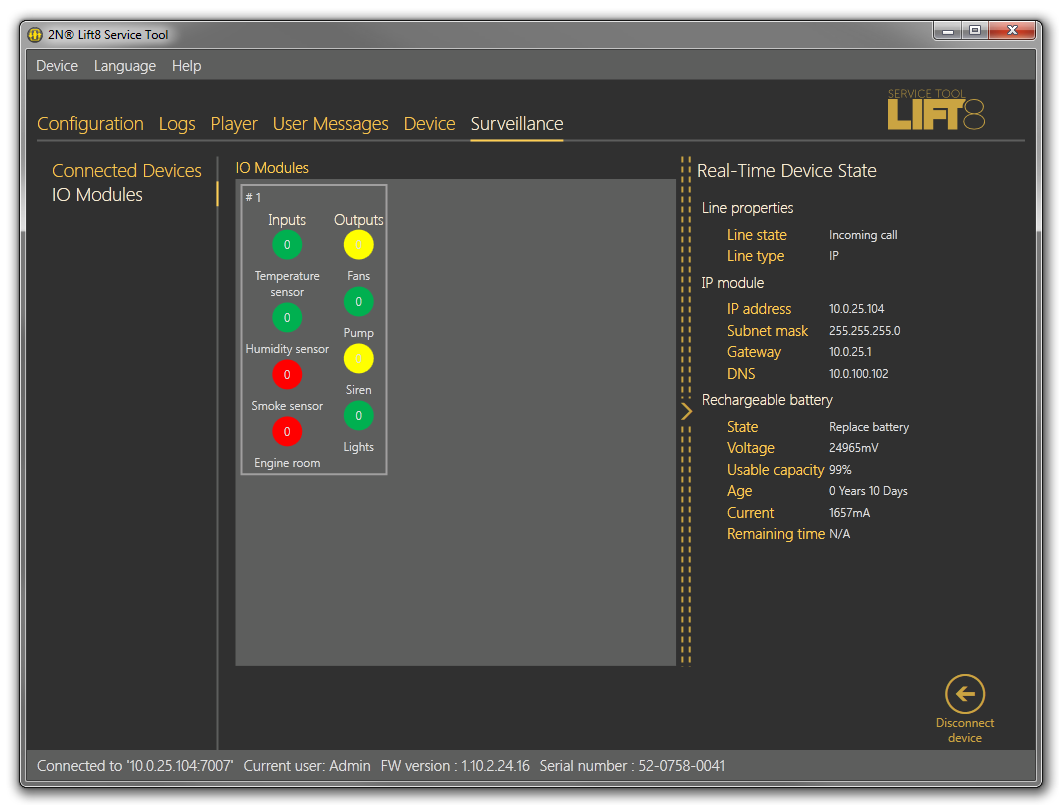Click green indicator above Pump label
Screen dimensions: 1059x805
[x=358, y=301]
